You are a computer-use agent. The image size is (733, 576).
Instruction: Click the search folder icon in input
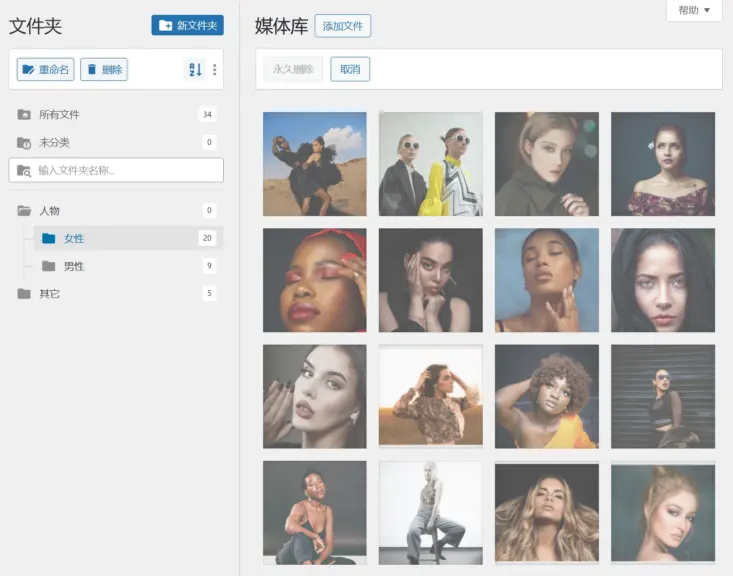[24, 170]
